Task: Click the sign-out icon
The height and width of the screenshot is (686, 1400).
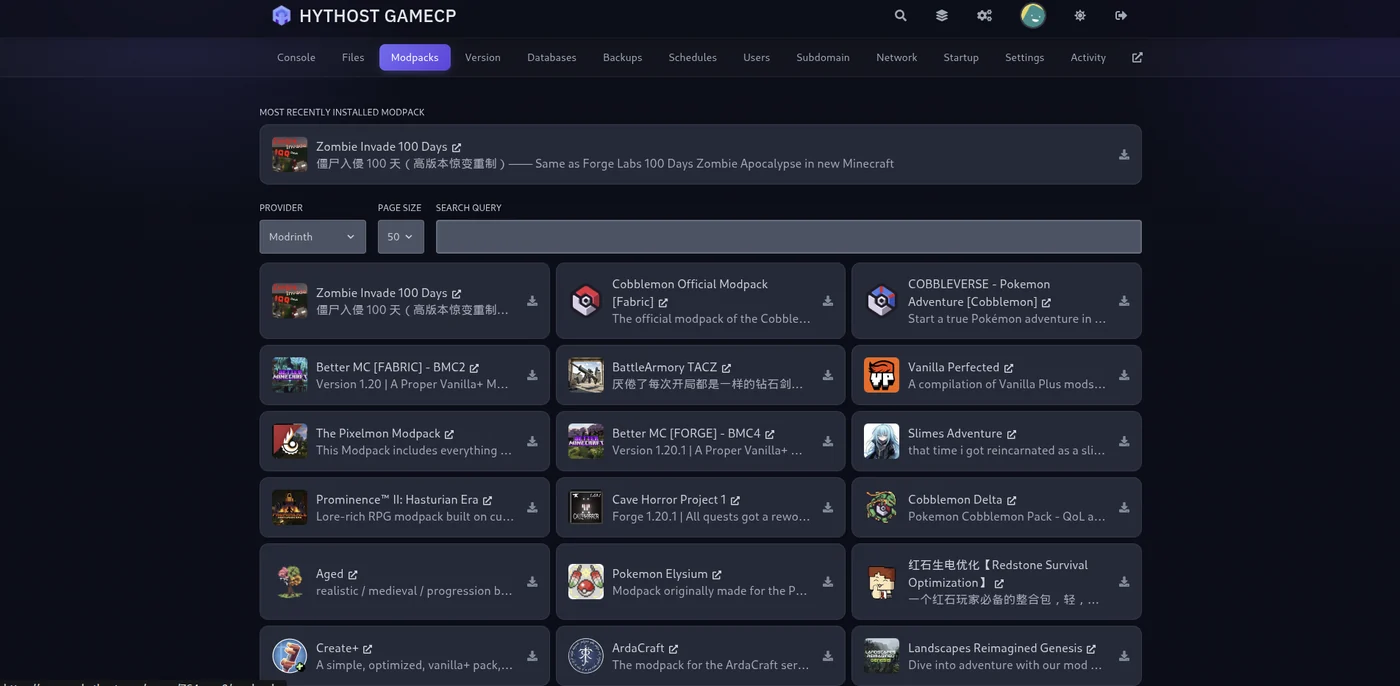Action: pos(1121,16)
